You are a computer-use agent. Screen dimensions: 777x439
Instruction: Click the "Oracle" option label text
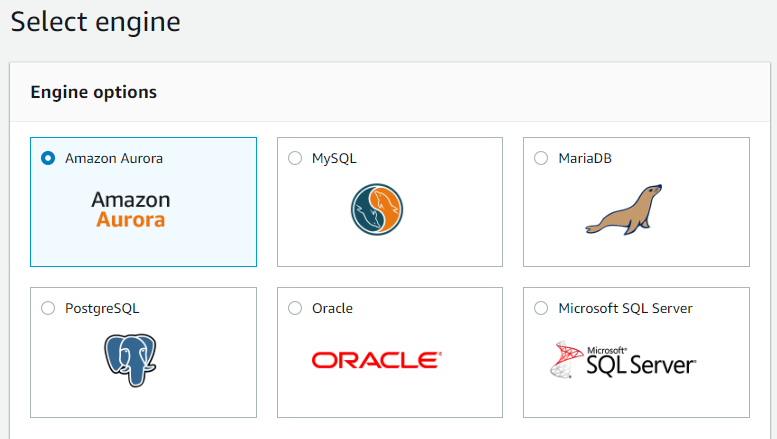[332, 308]
